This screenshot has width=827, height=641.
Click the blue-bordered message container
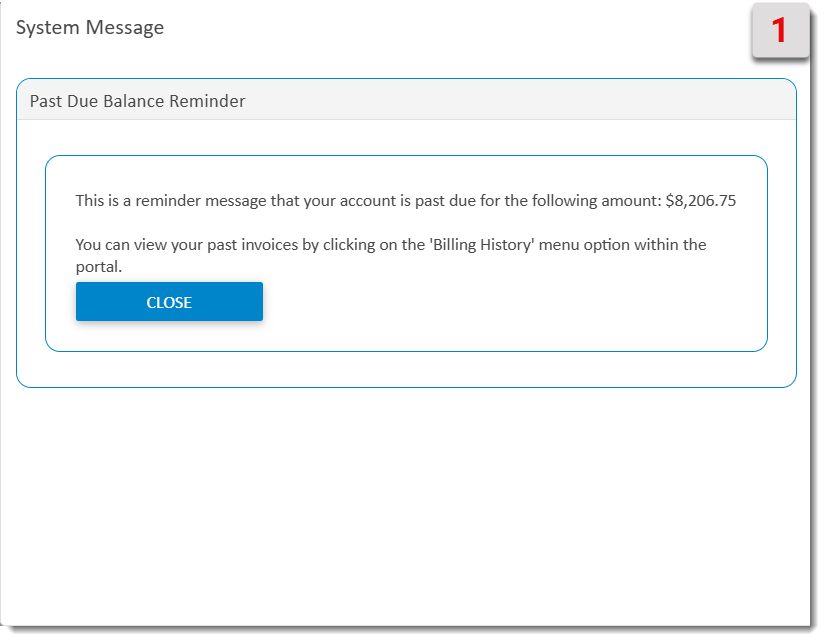click(x=407, y=250)
